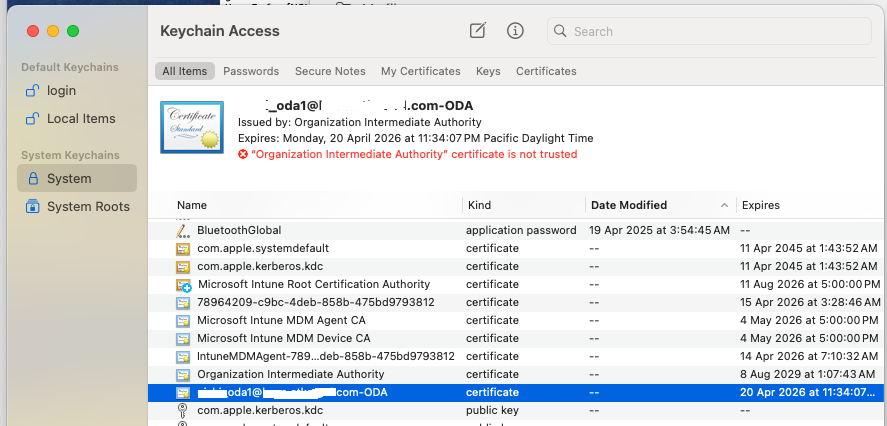Screen dimensions: 887x426
Task: Click the green zoom window button
Action: [x=73, y=31]
